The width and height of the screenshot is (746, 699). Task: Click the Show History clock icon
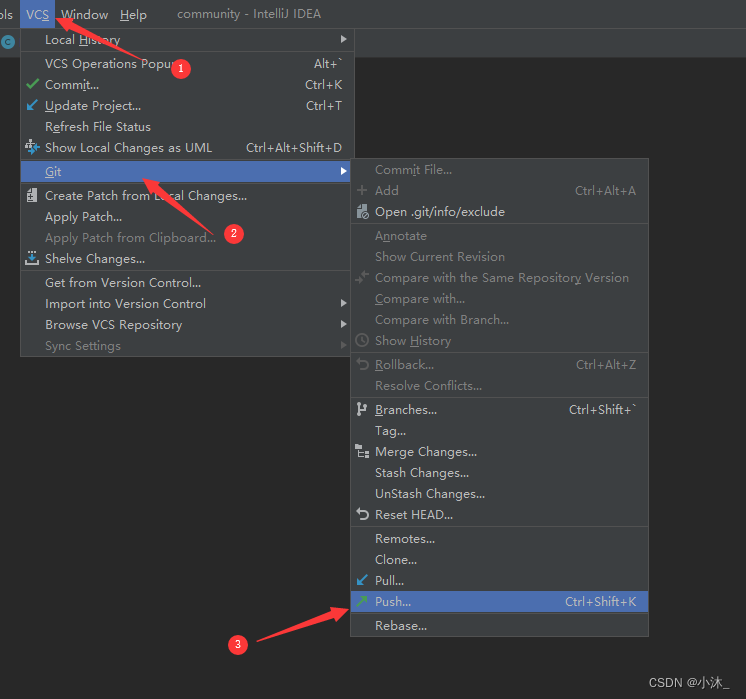point(362,340)
